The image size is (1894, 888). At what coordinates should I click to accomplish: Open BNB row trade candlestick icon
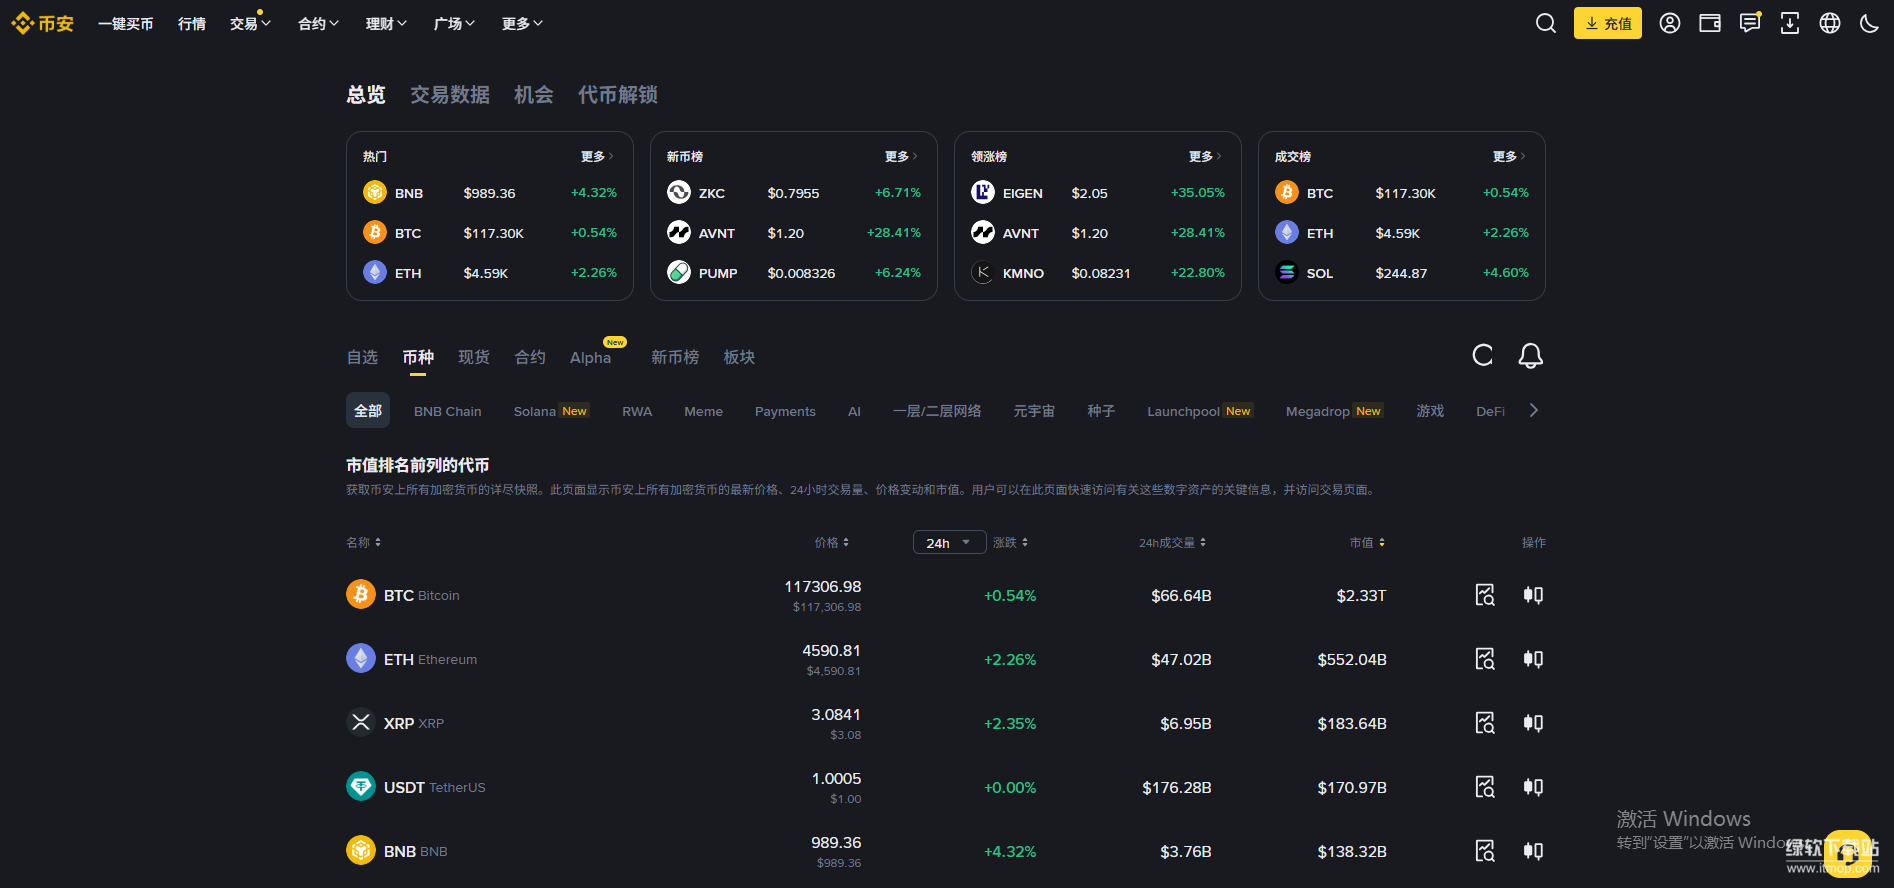coord(1533,851)
